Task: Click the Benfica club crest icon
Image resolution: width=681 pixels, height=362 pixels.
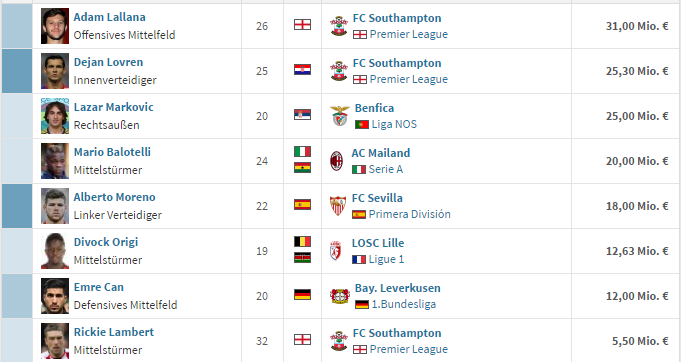Action: tap(340, 116)
